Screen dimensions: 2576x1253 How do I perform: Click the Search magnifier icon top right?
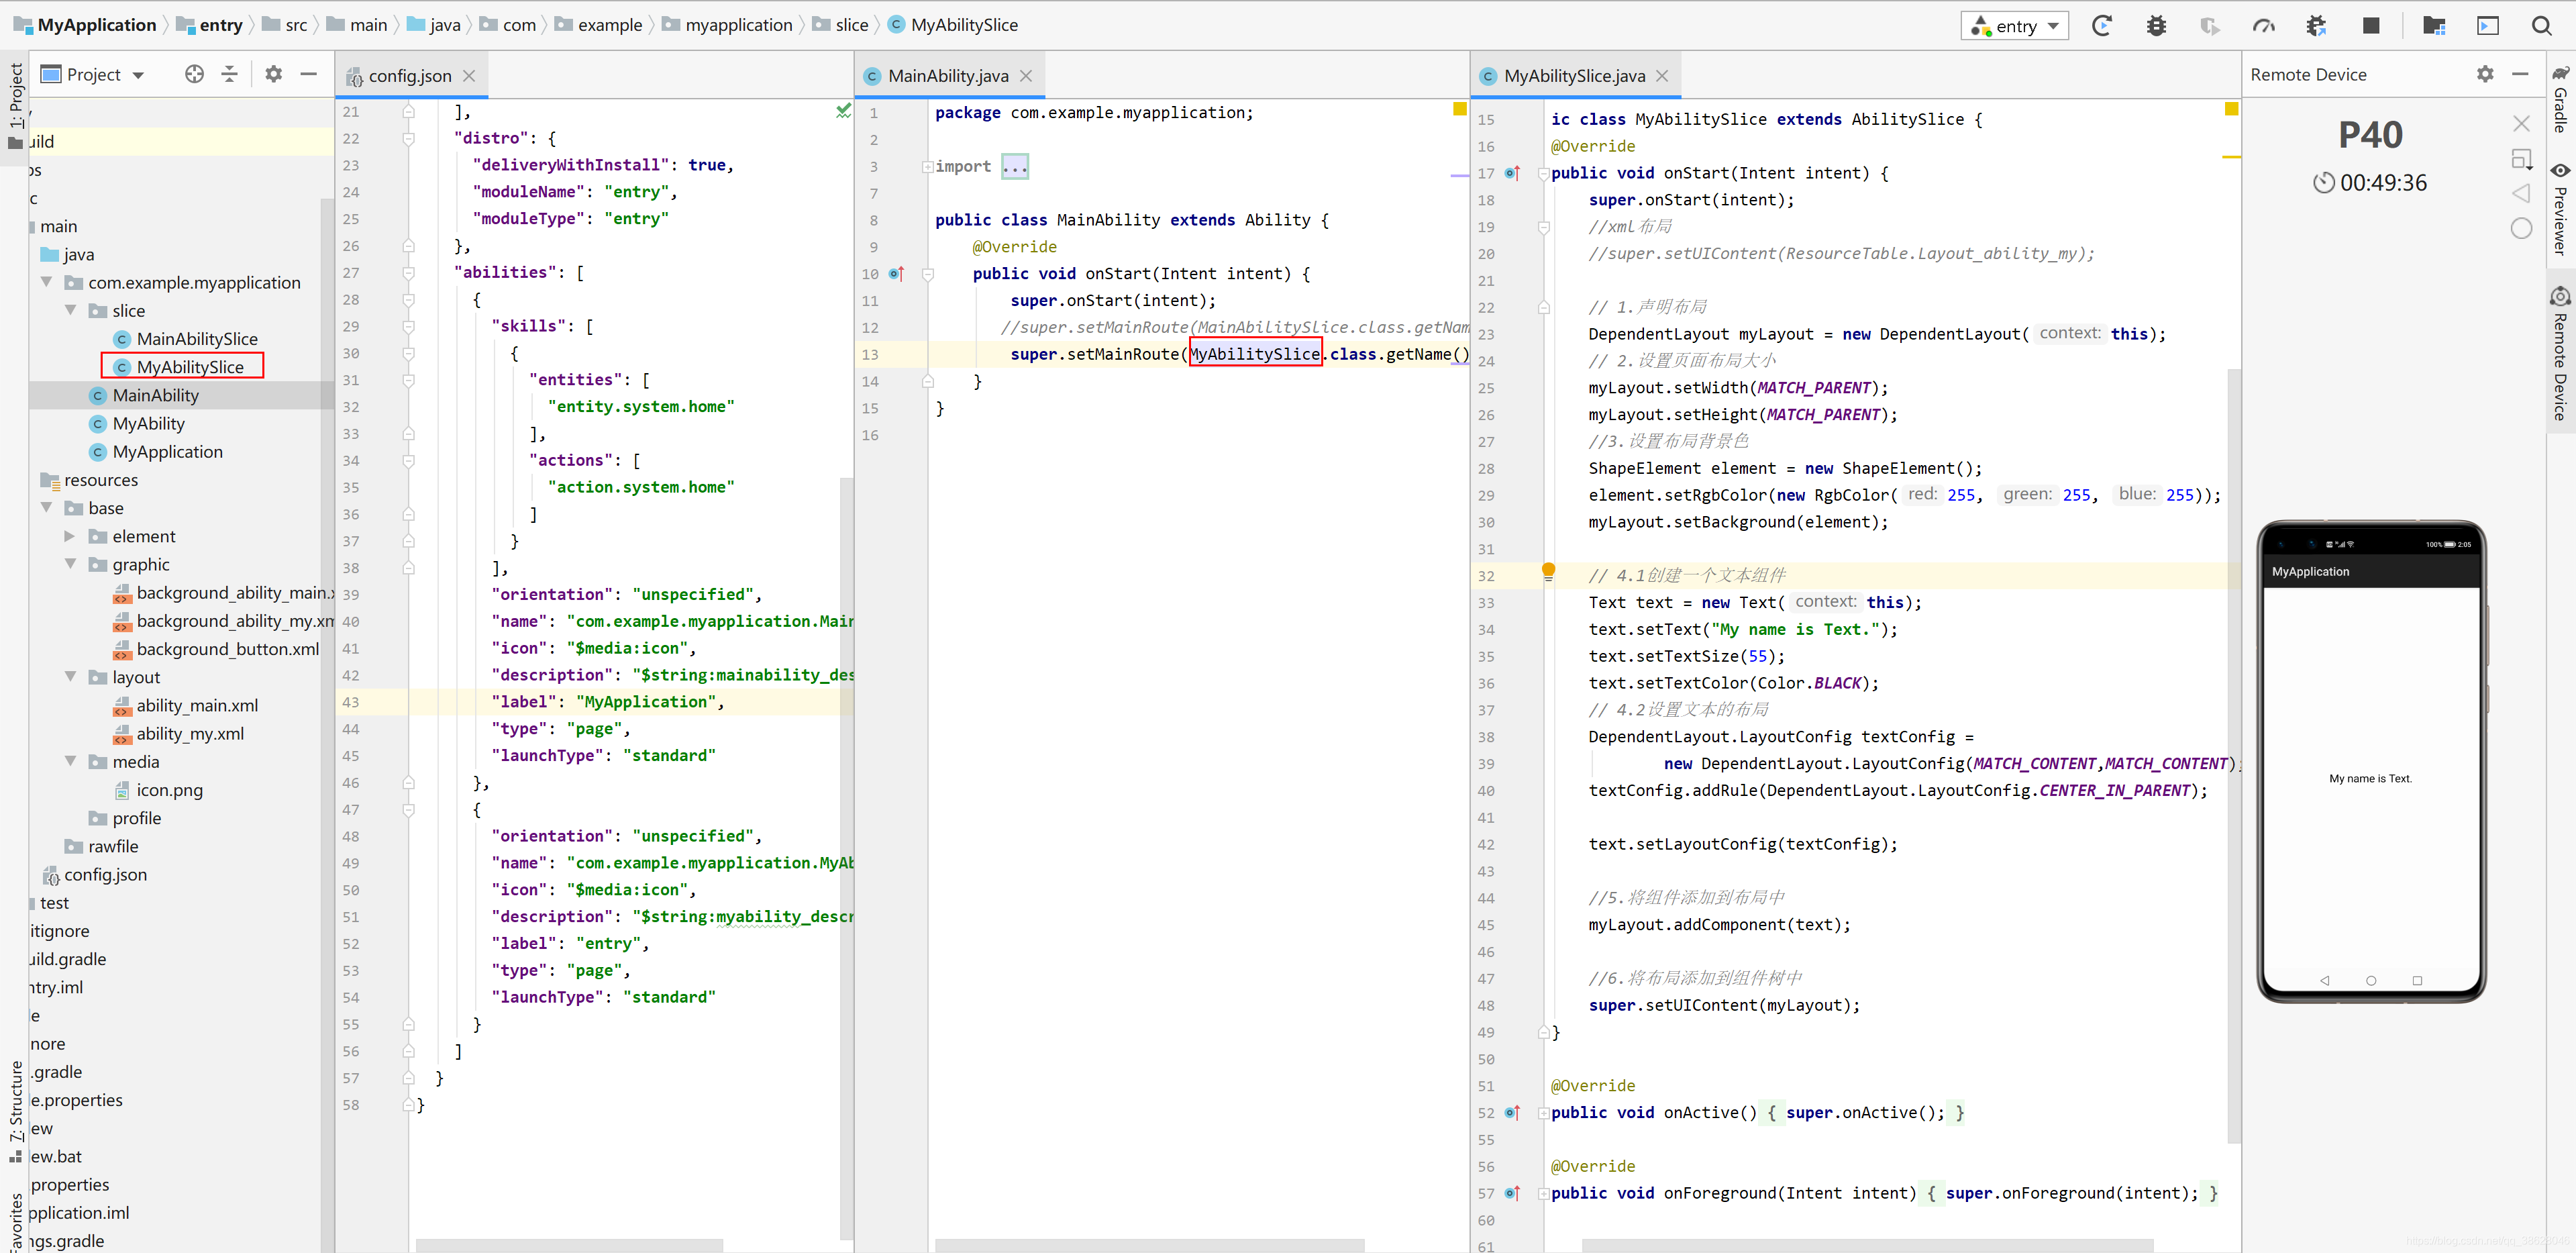click(2541, 26)
